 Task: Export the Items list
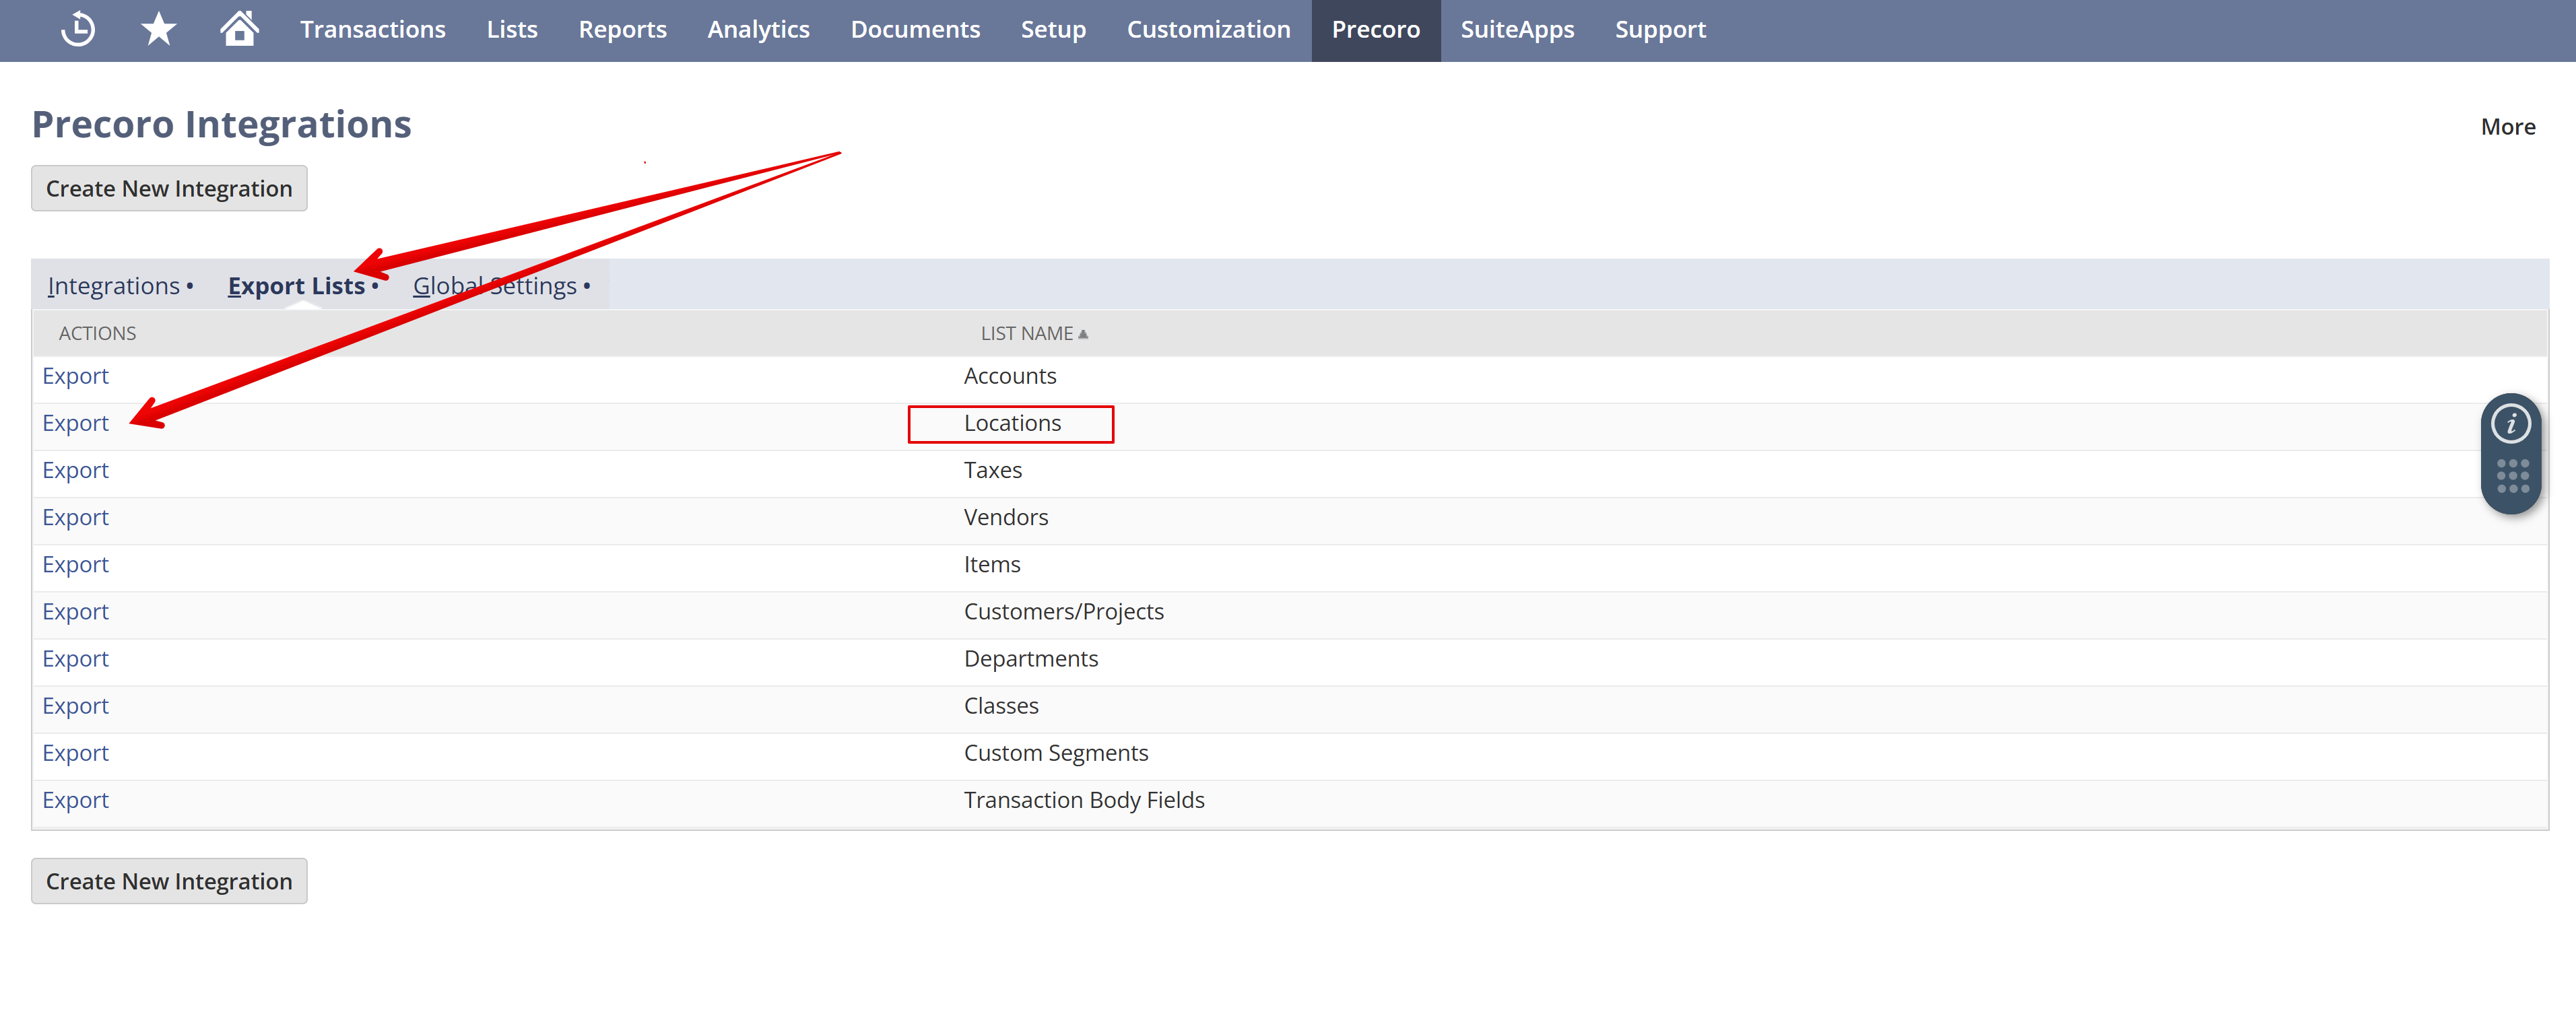(75, 564)
